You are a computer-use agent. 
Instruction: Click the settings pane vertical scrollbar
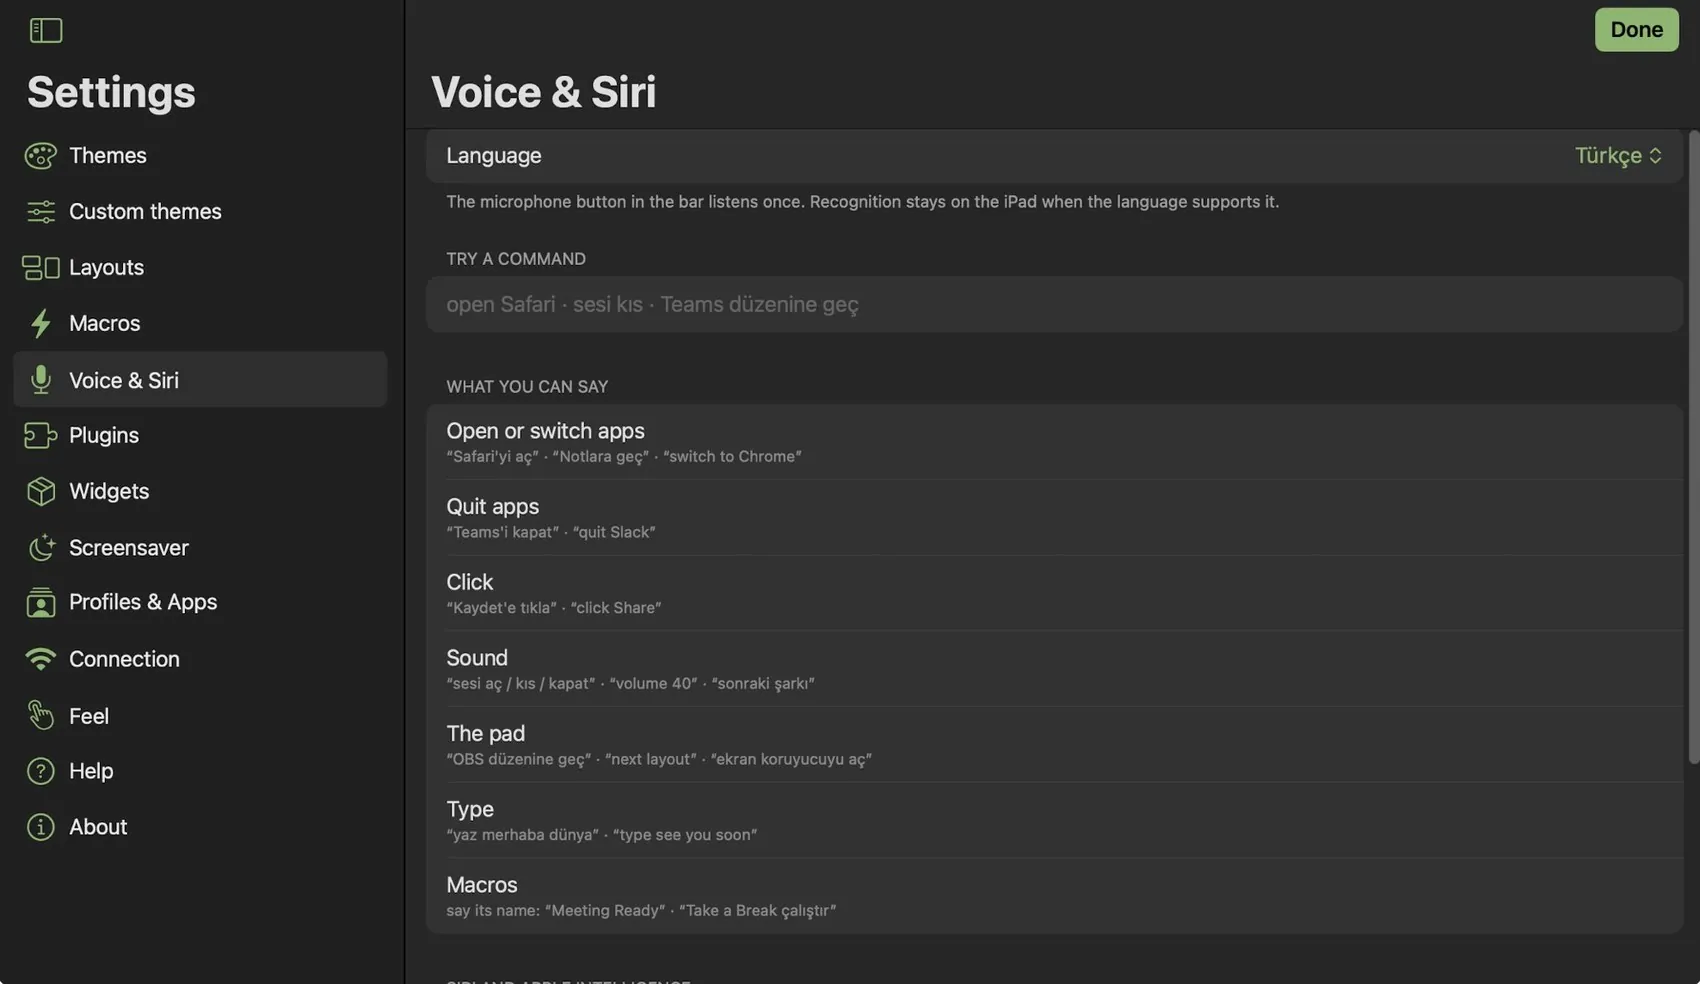[1693, 447]
